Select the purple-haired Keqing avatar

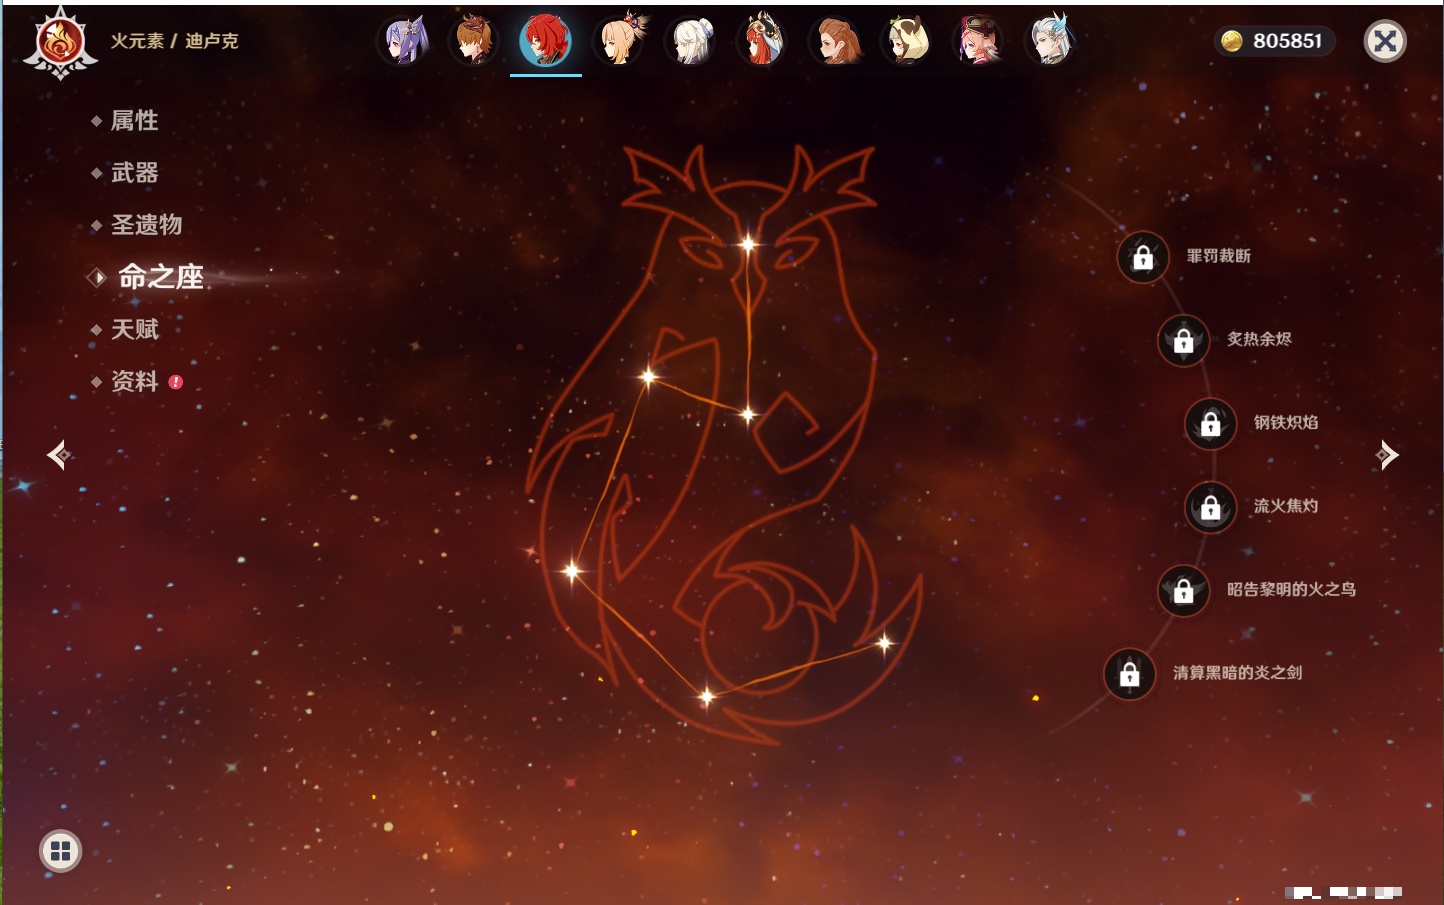(403, 41)
